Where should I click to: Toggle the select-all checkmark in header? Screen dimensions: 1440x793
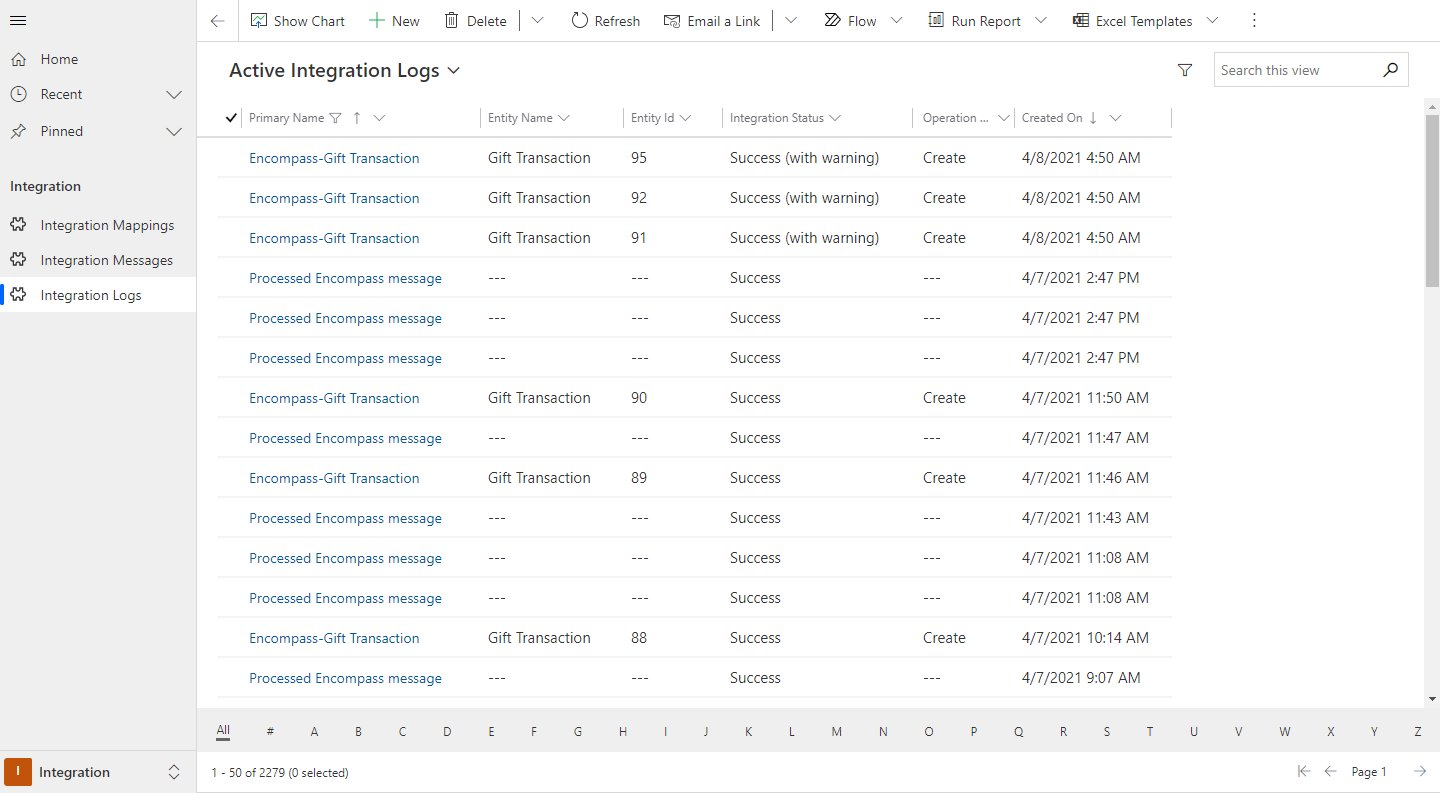pyautogui.click(x=232, y=118)
